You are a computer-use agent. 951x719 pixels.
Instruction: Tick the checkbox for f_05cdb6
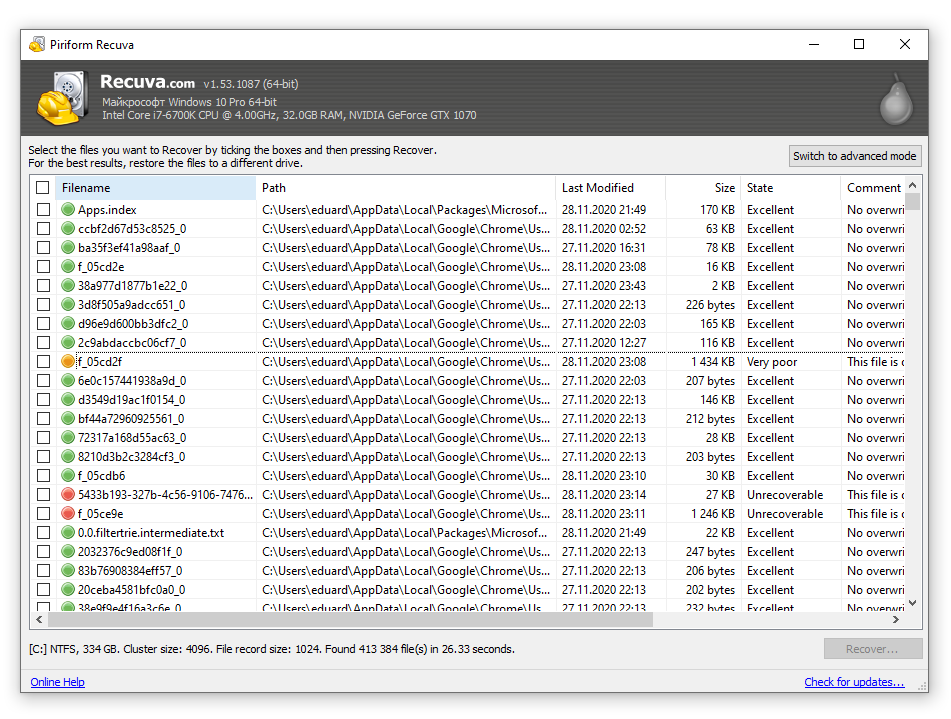pos(43,476)
